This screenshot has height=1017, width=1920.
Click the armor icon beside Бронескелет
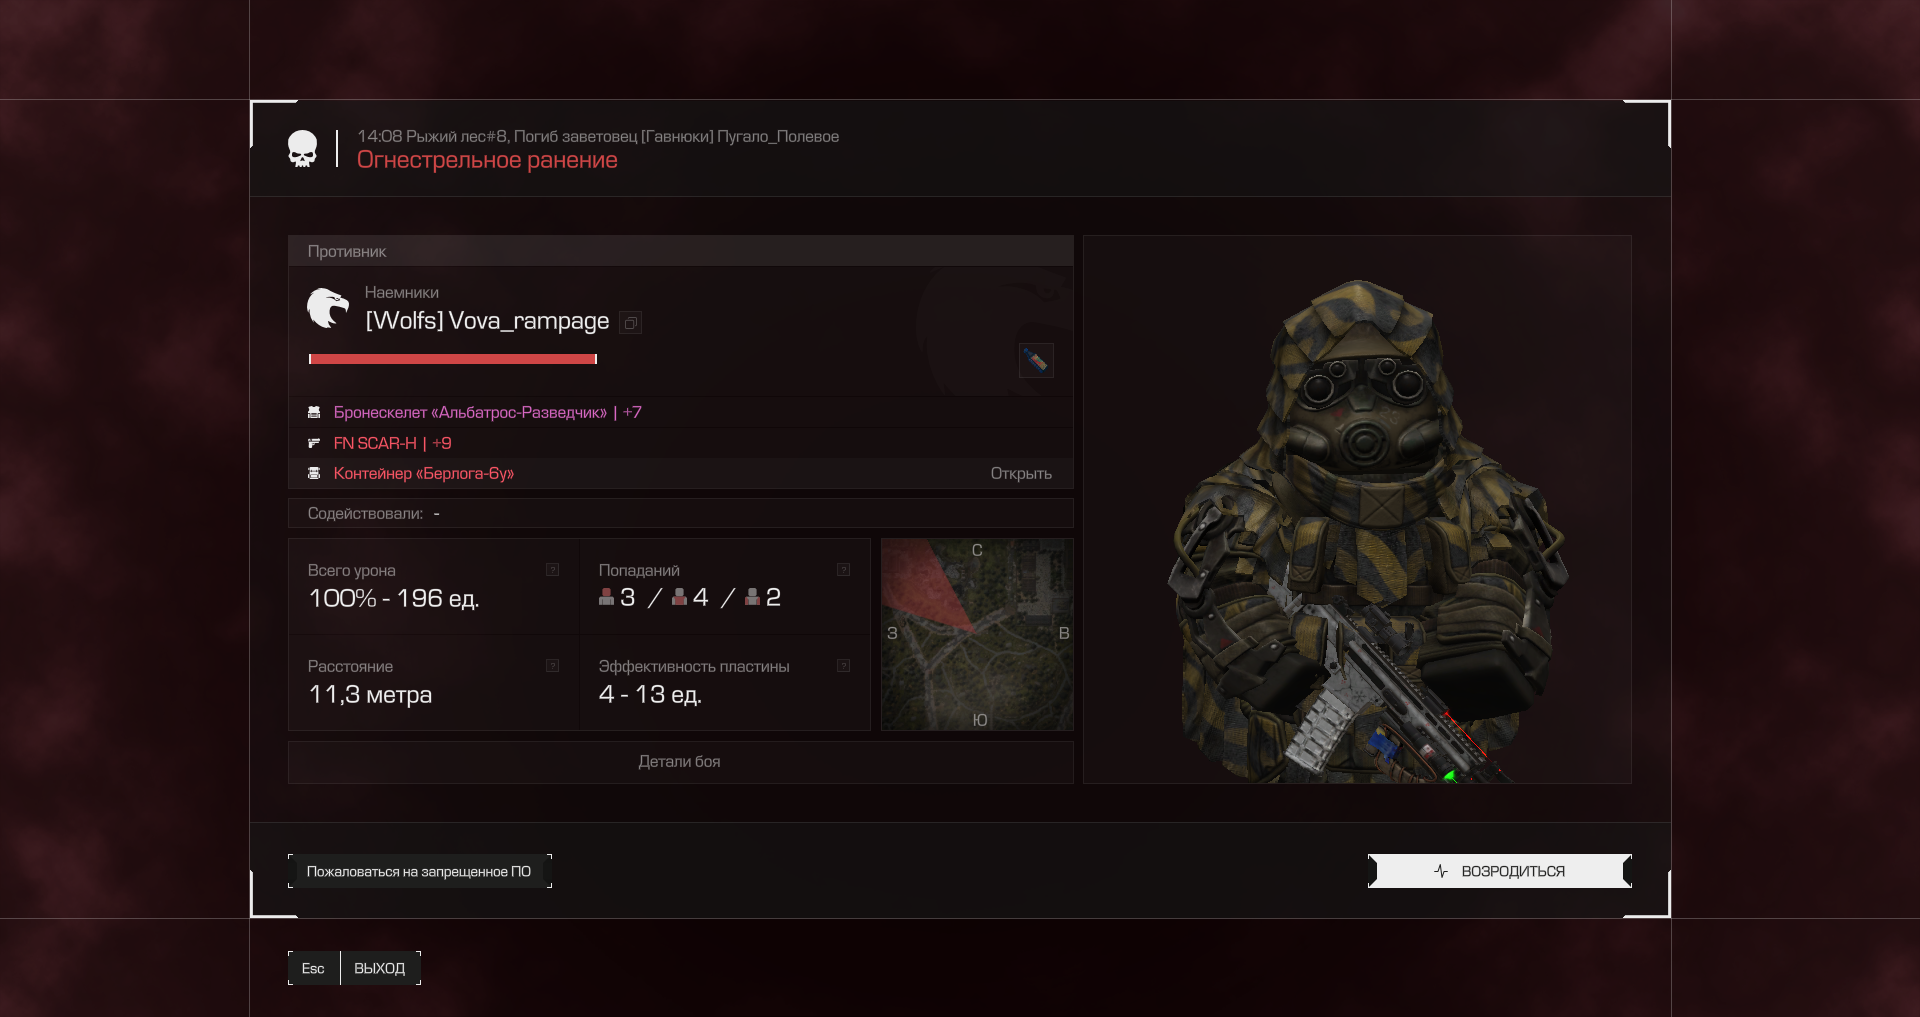[314, 412]
